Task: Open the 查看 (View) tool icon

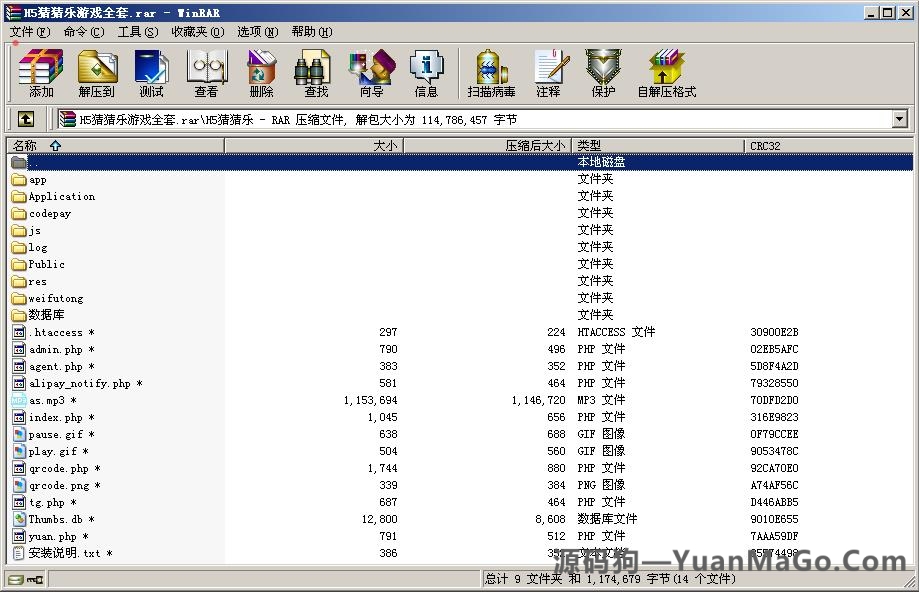Action: click(x=205, y=72)
